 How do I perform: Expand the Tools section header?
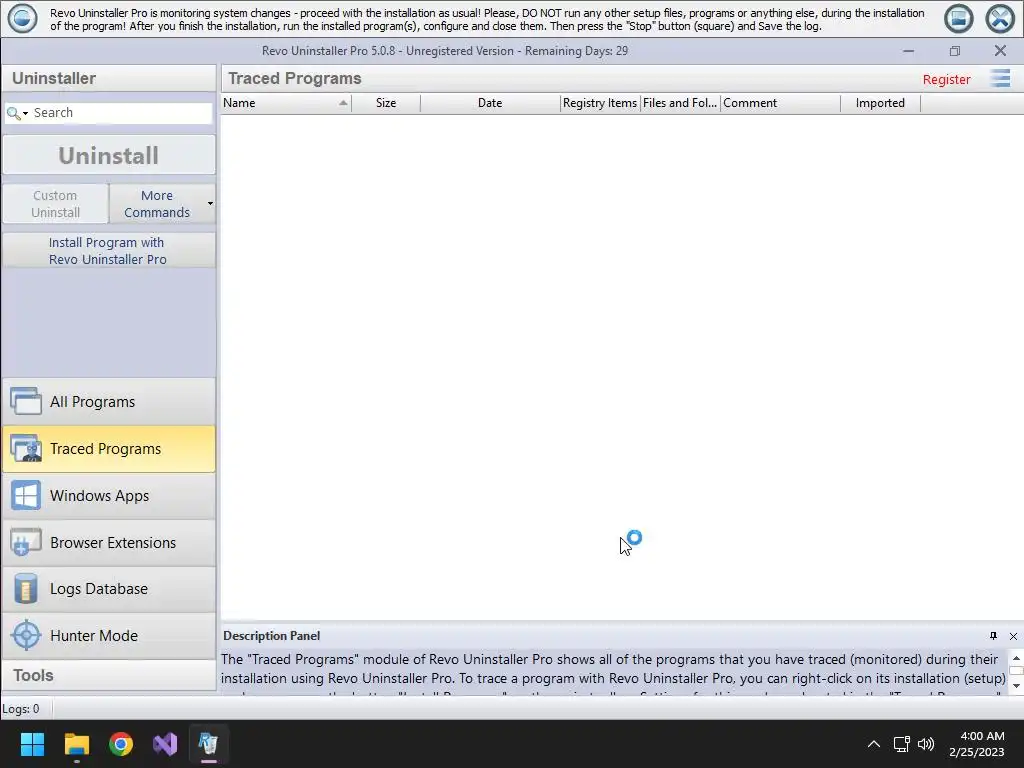coord(108,675)
